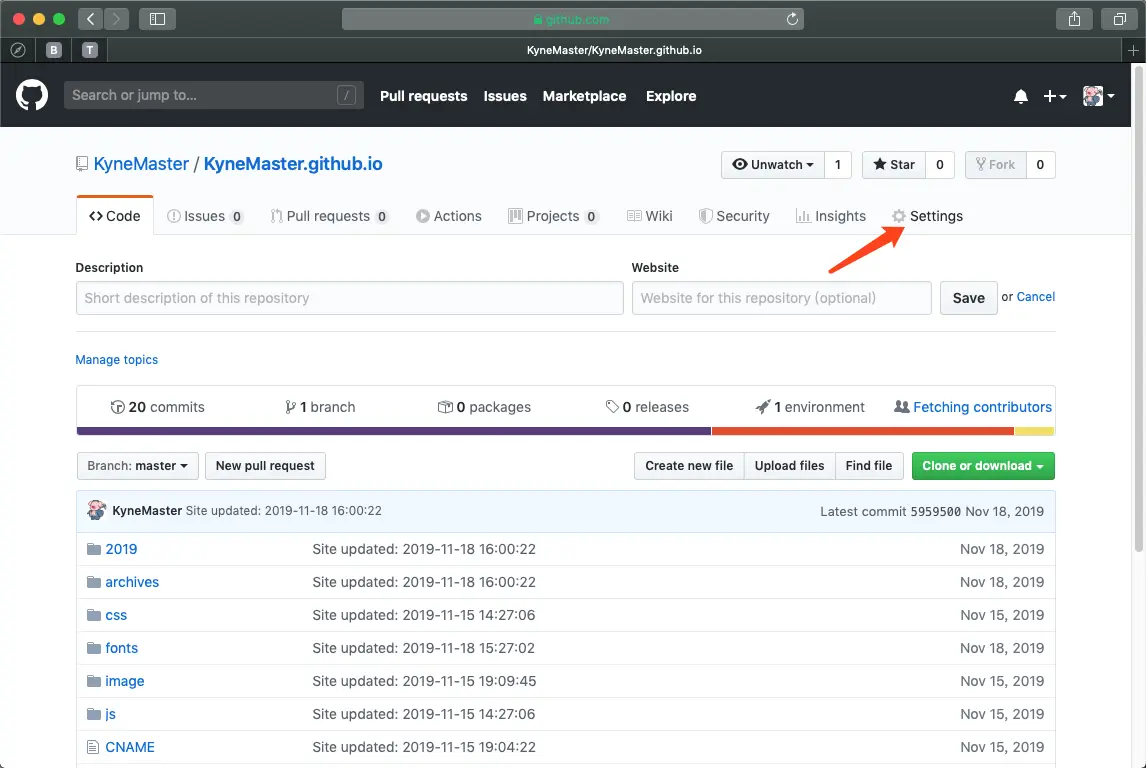
Task: Reload the page with refresh icon
Action: (x=792, y=19)
